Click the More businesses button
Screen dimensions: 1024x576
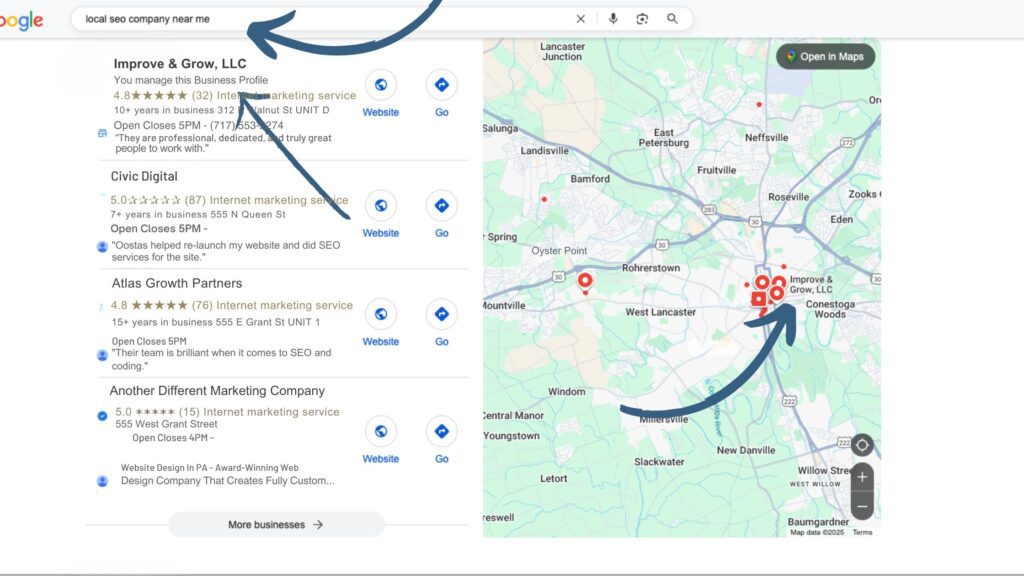(x=277, y=524)
